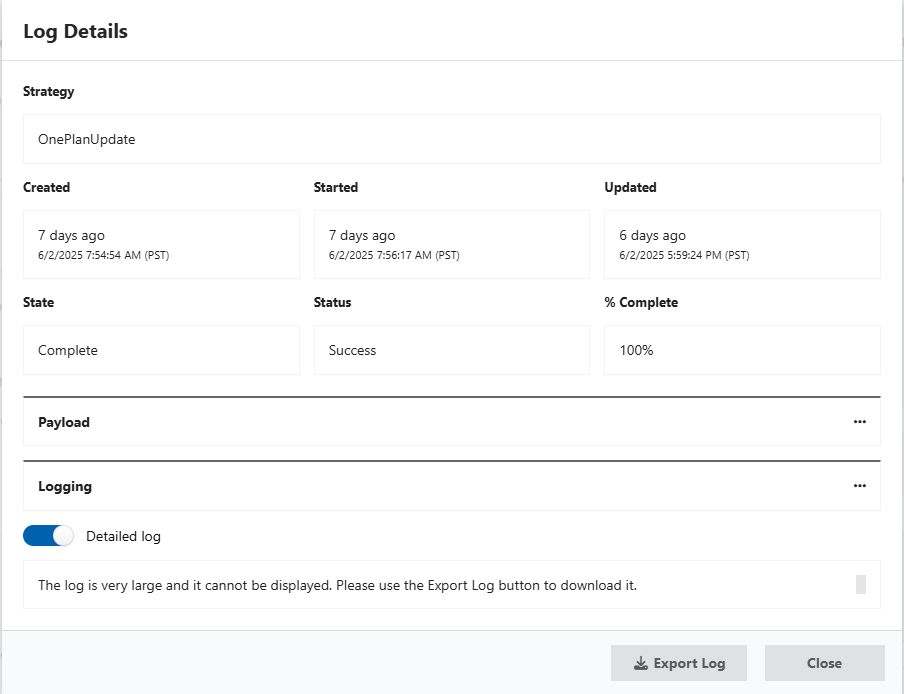The height and width of the screenshot is (694, 904).
Task: Open the Logging section ellipsis menu
Action: [x=860, y=486]
